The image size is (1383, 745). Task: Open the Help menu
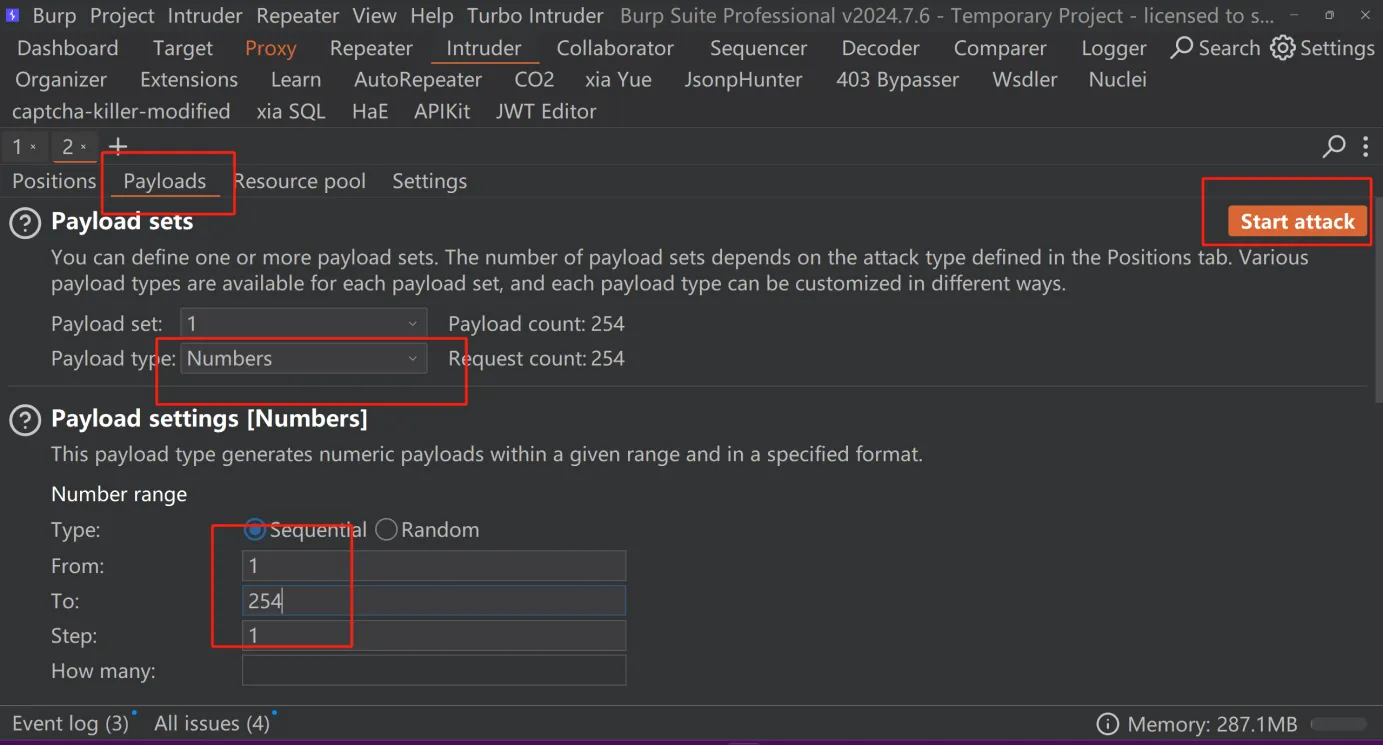(431, 16)
